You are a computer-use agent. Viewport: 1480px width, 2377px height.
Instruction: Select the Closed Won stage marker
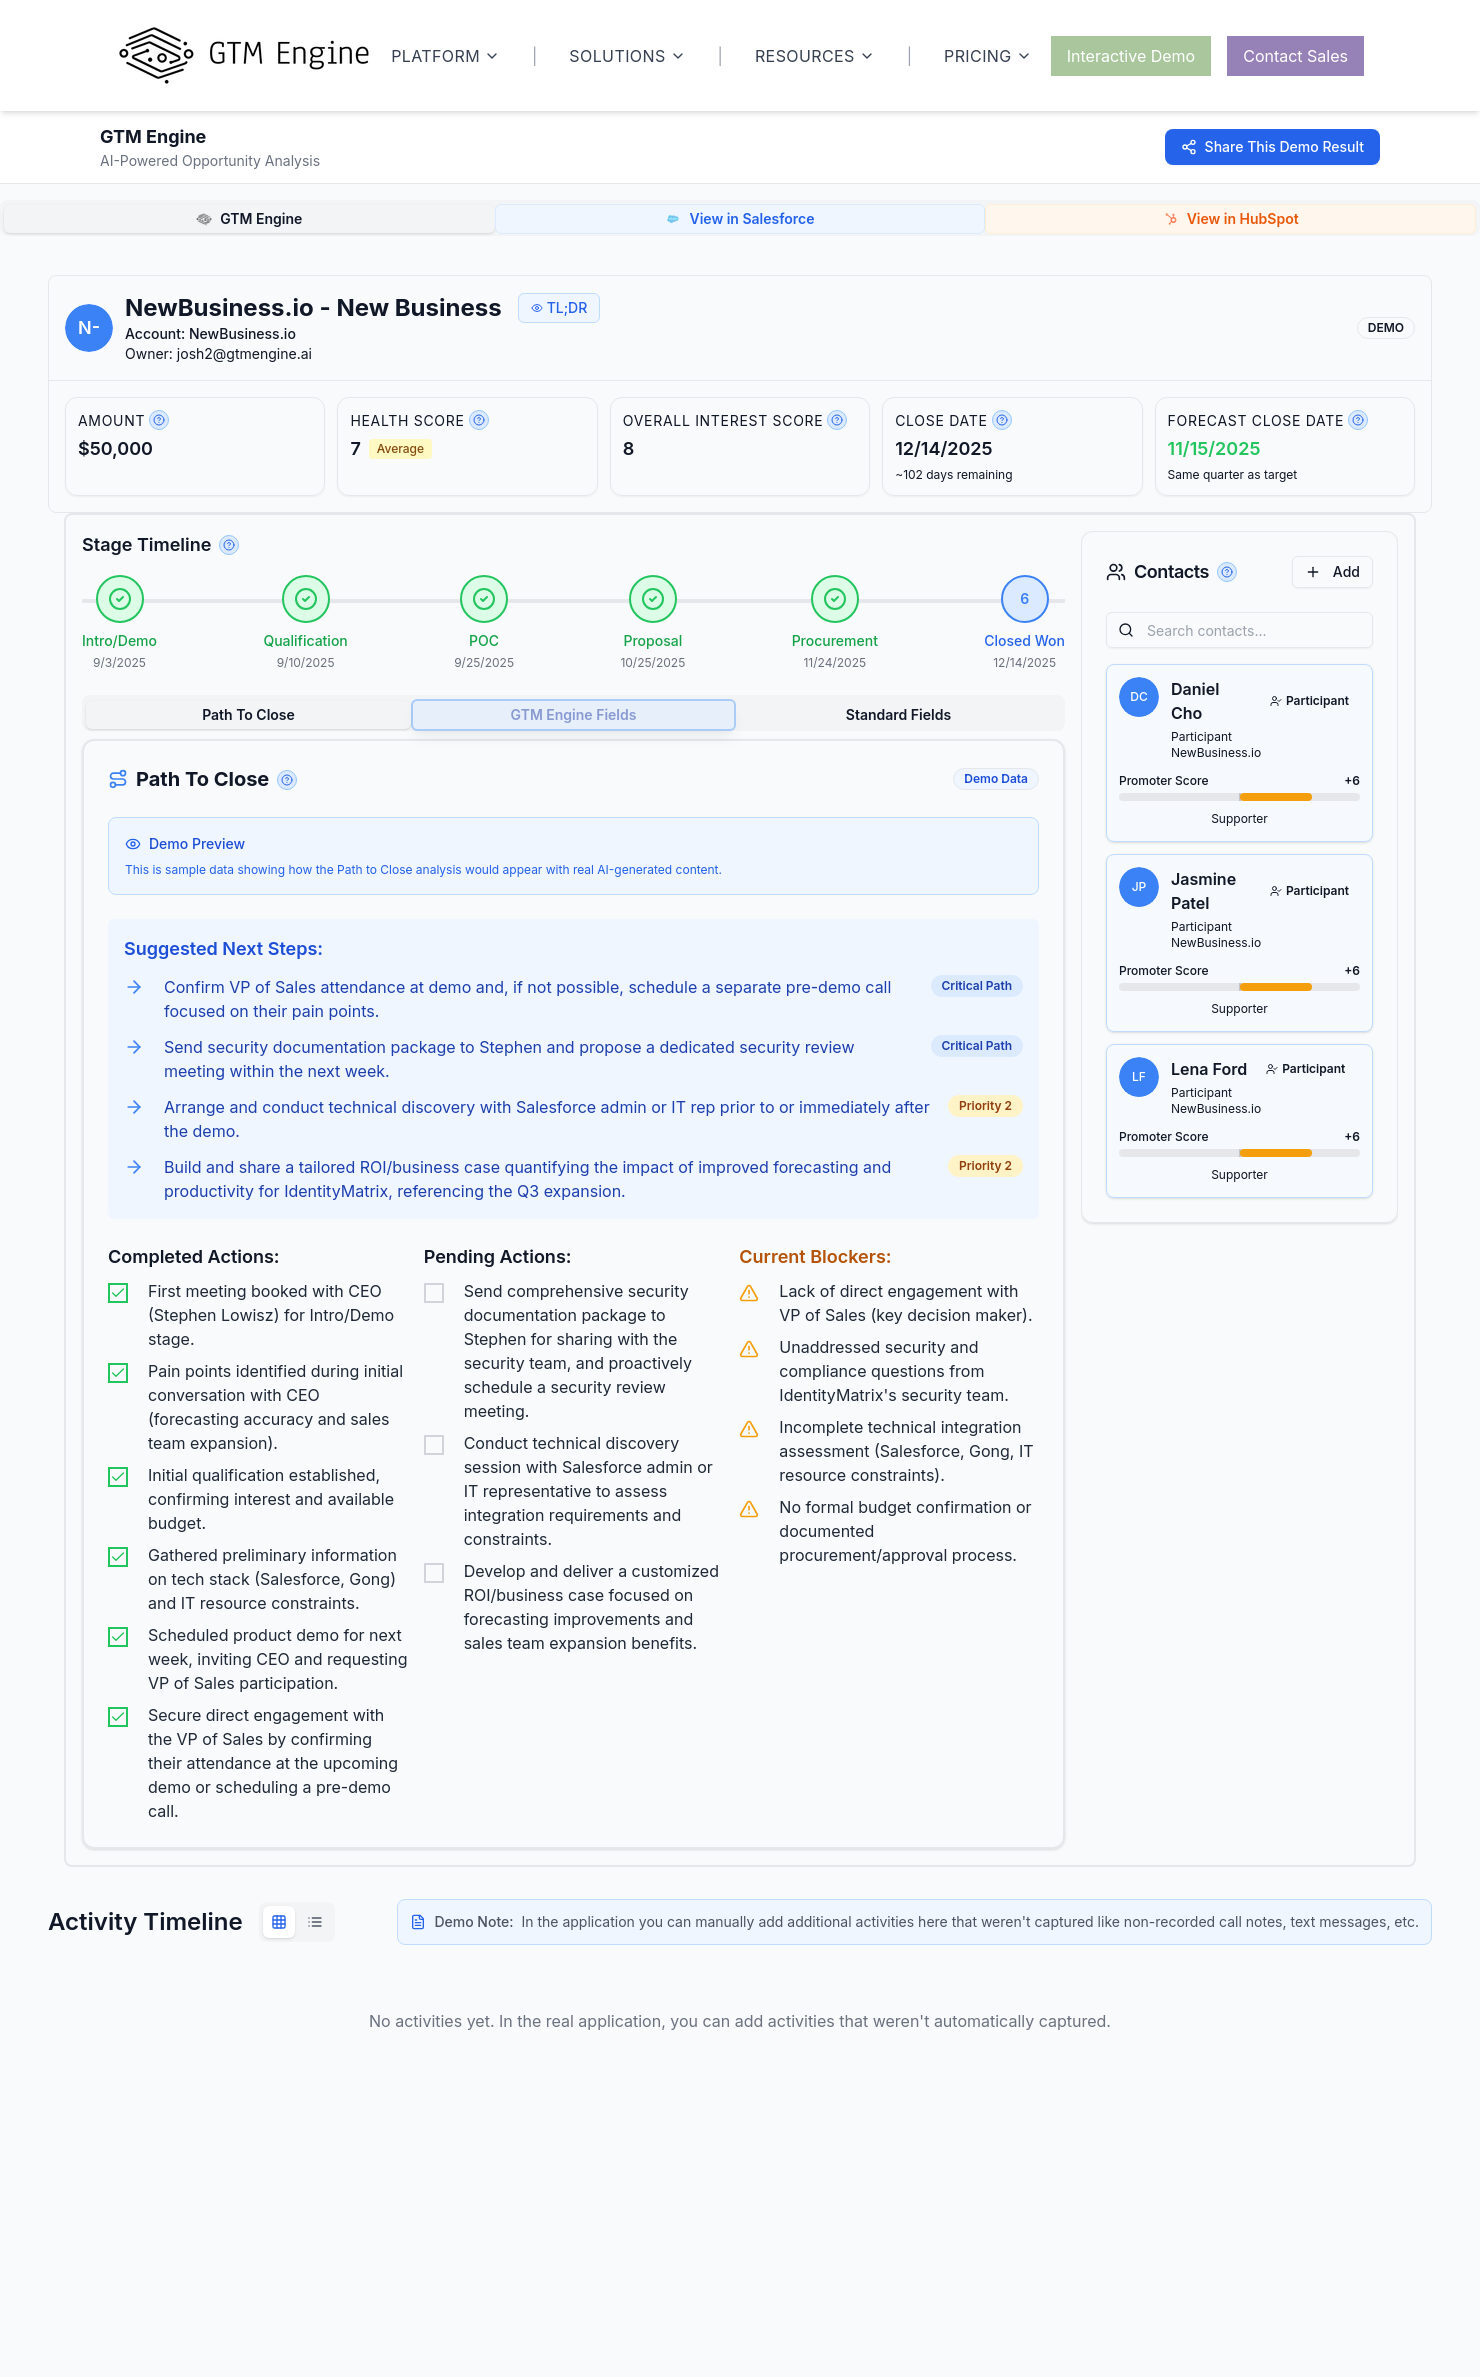click(1025, 599)
